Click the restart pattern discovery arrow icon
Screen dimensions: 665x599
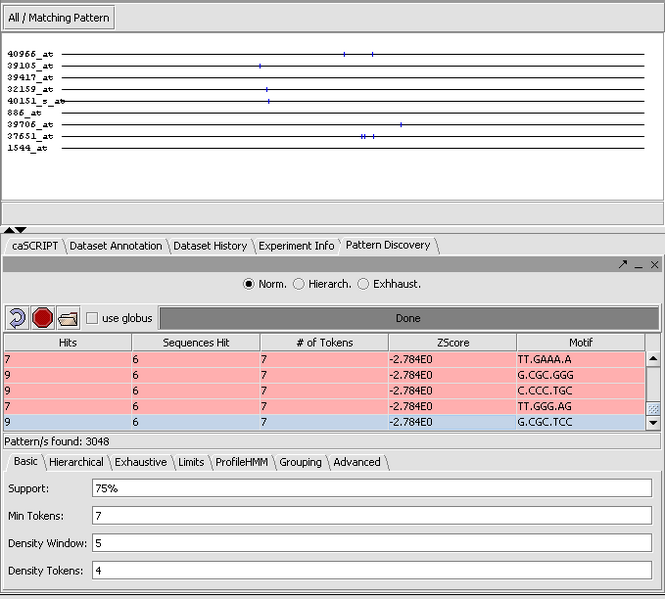17,318
